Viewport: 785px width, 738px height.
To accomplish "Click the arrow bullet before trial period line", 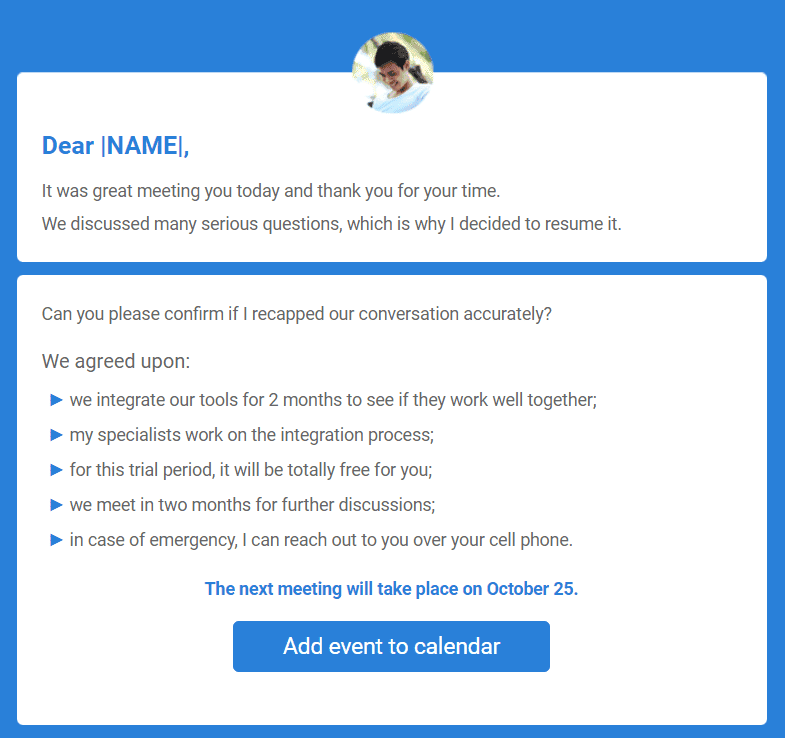I will [56, 470].
